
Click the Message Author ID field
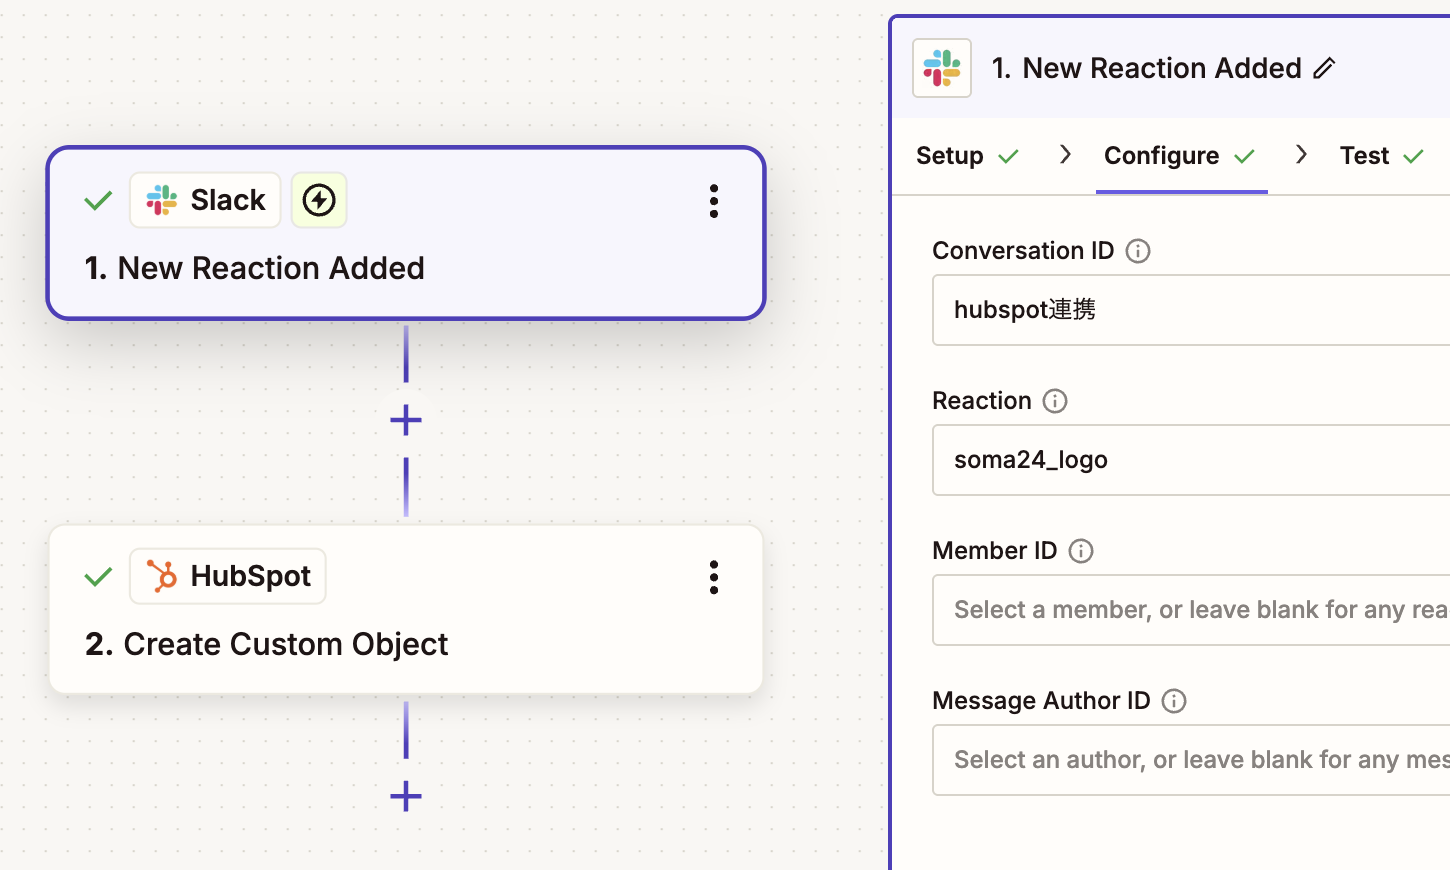click(x=1191, y=760)
